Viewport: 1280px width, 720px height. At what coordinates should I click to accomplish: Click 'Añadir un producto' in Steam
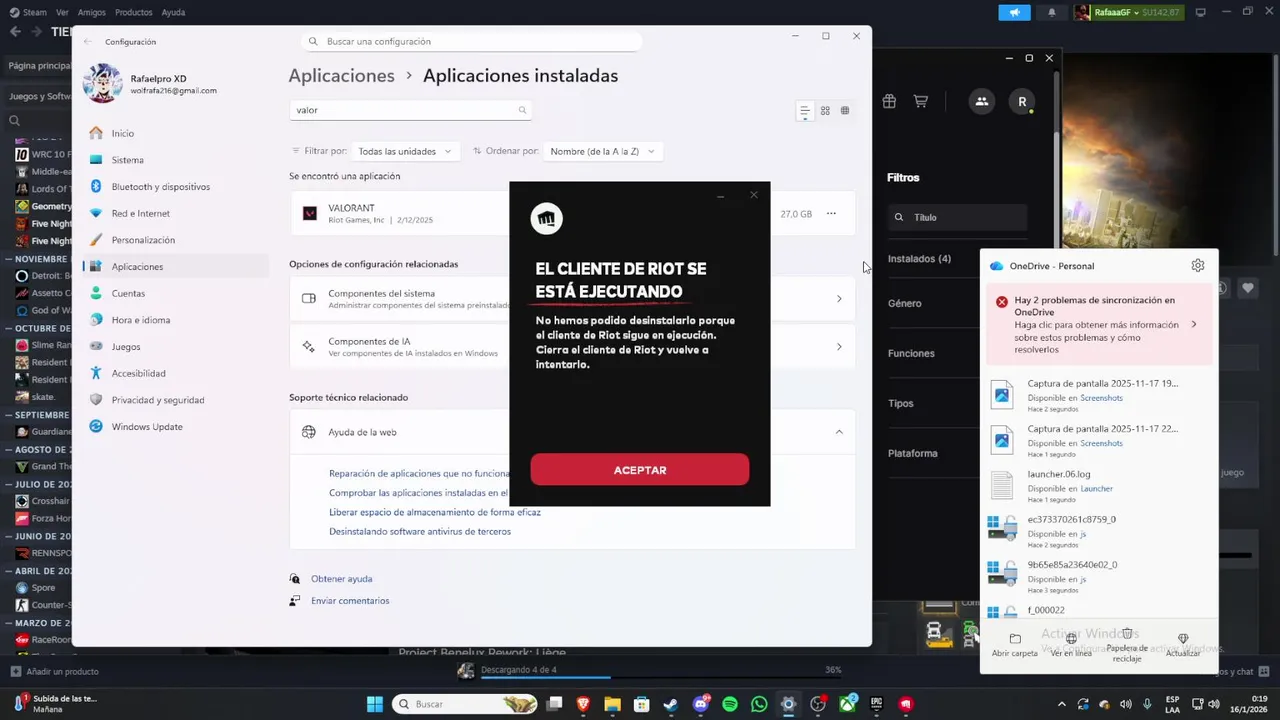point(55,671)
